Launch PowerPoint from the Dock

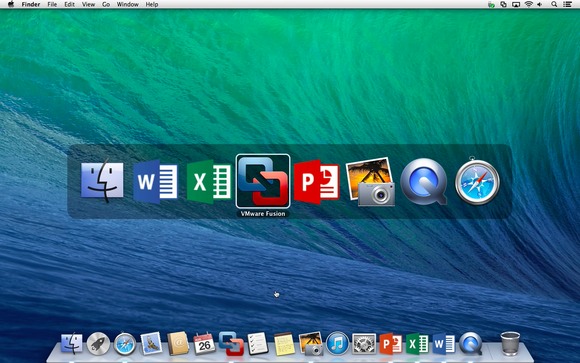point(391,344)
